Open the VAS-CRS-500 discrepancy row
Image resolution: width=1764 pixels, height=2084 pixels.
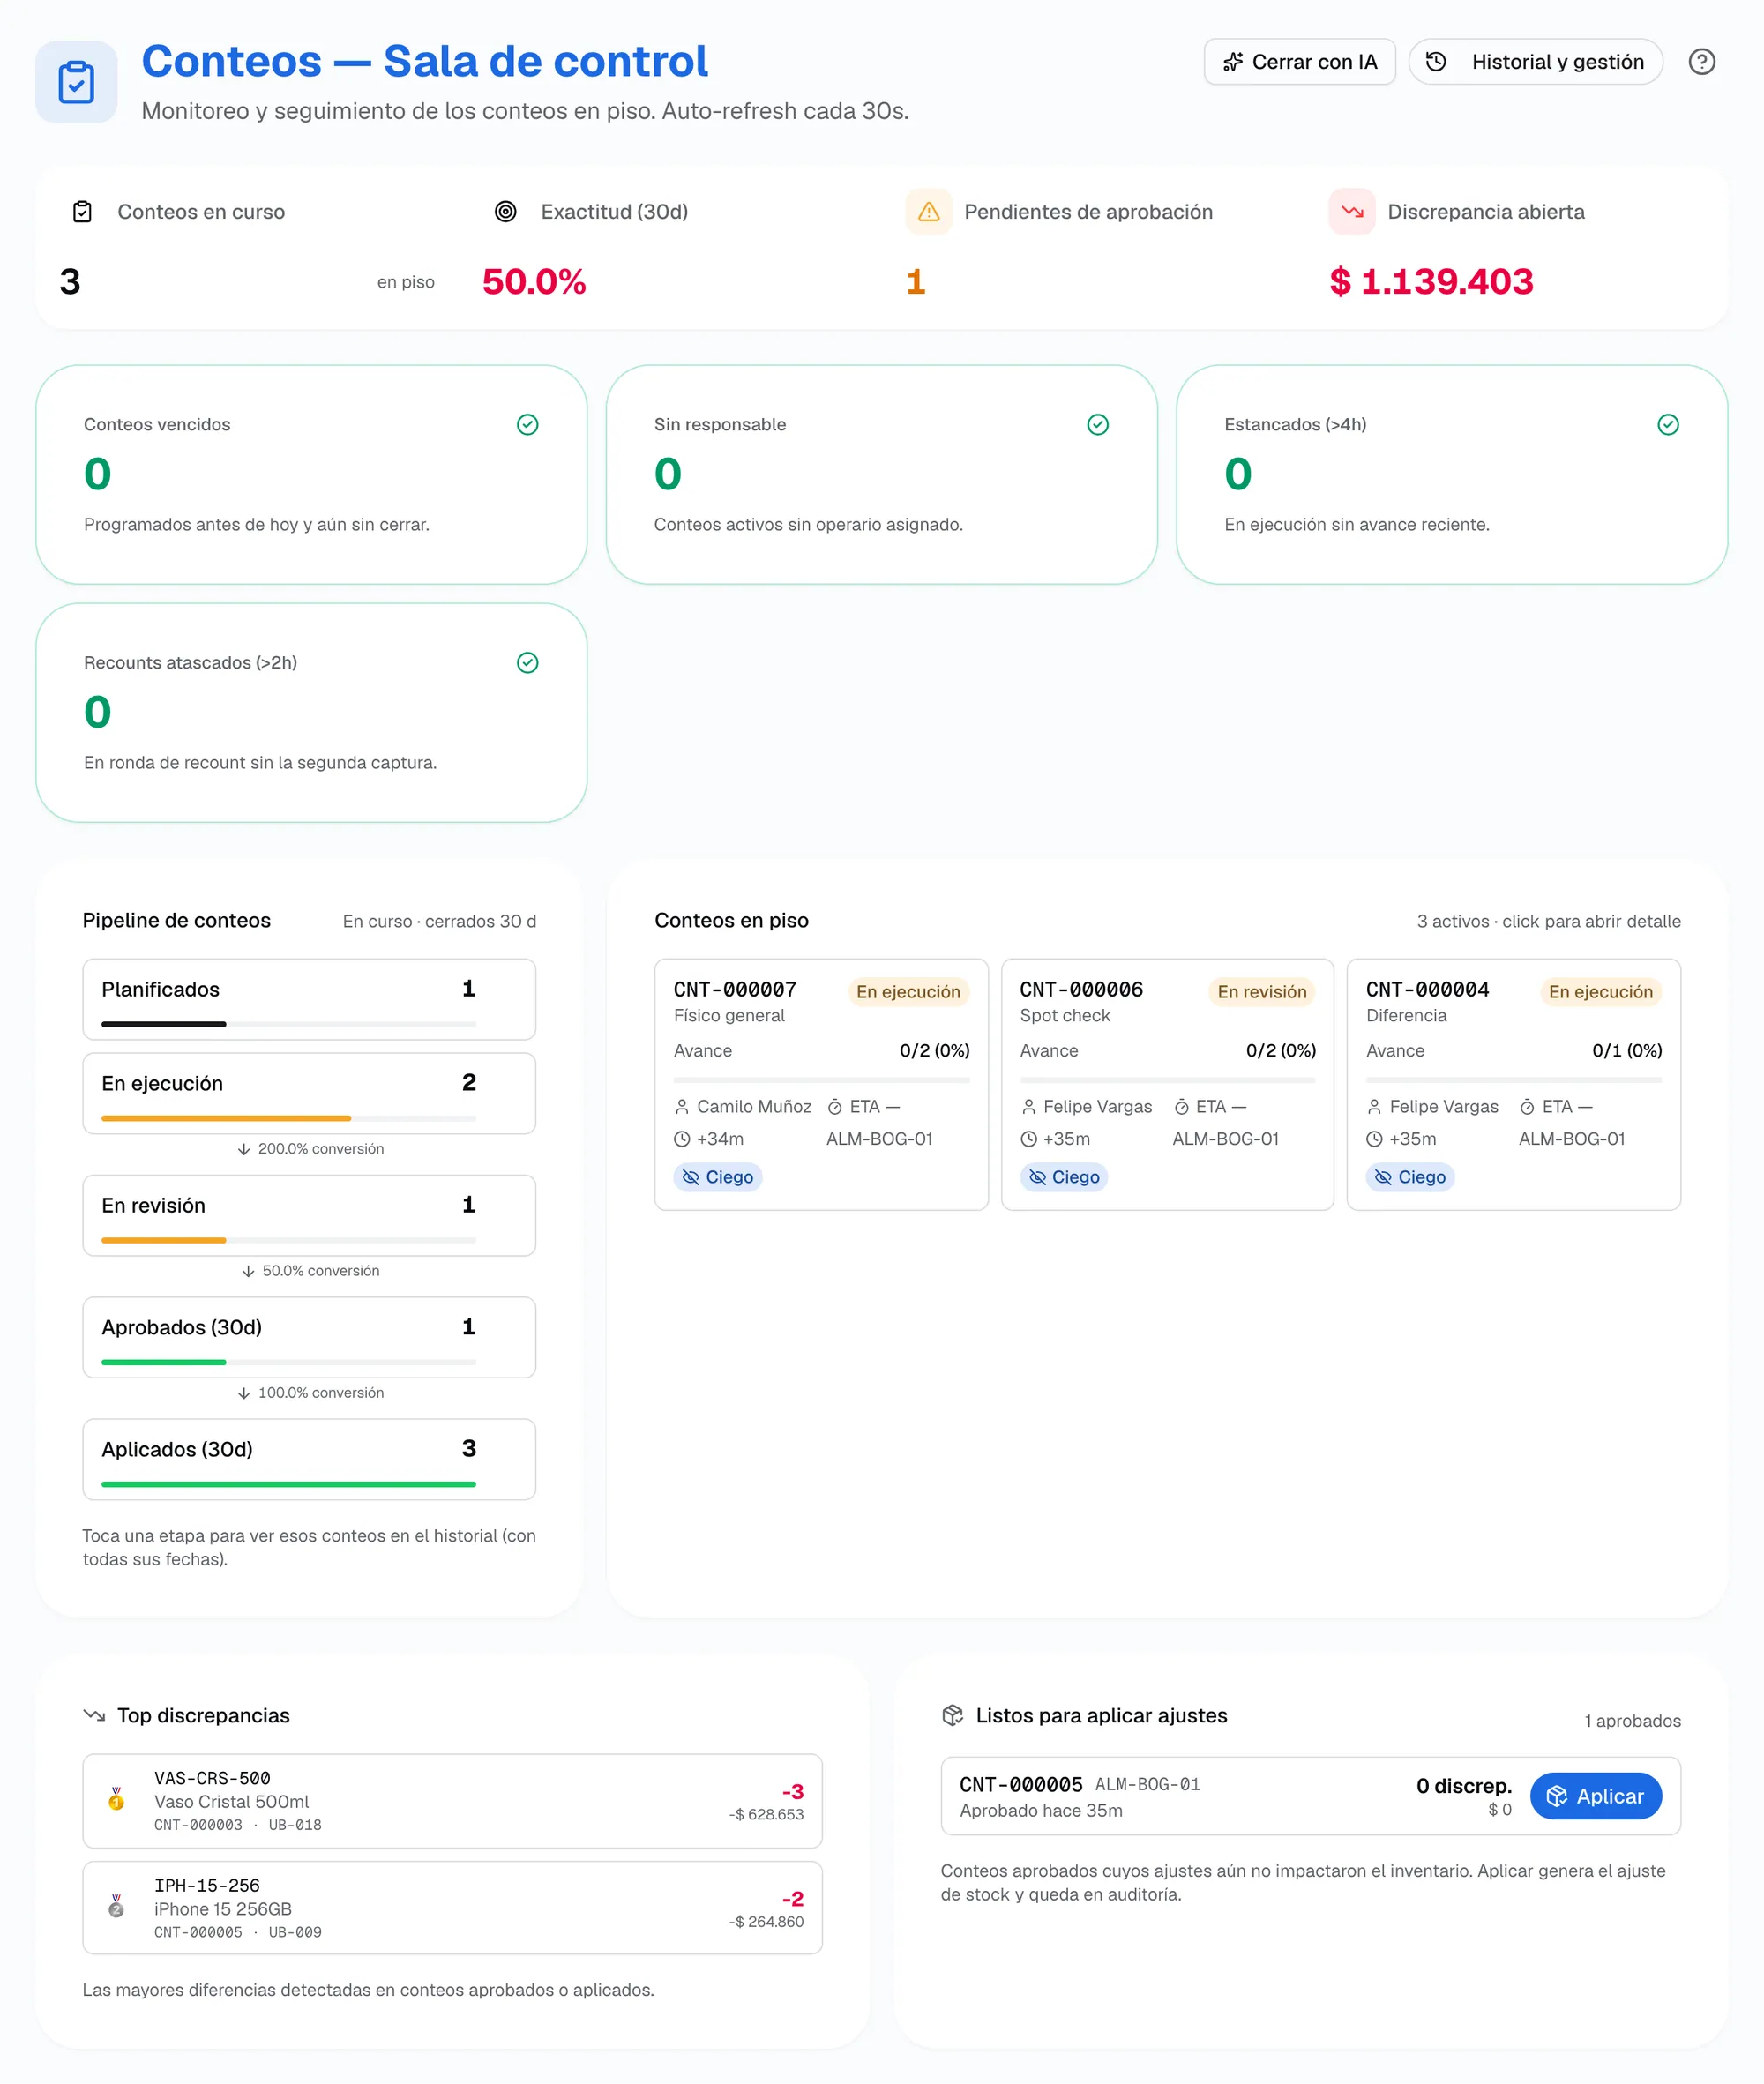click(452, 1800)
